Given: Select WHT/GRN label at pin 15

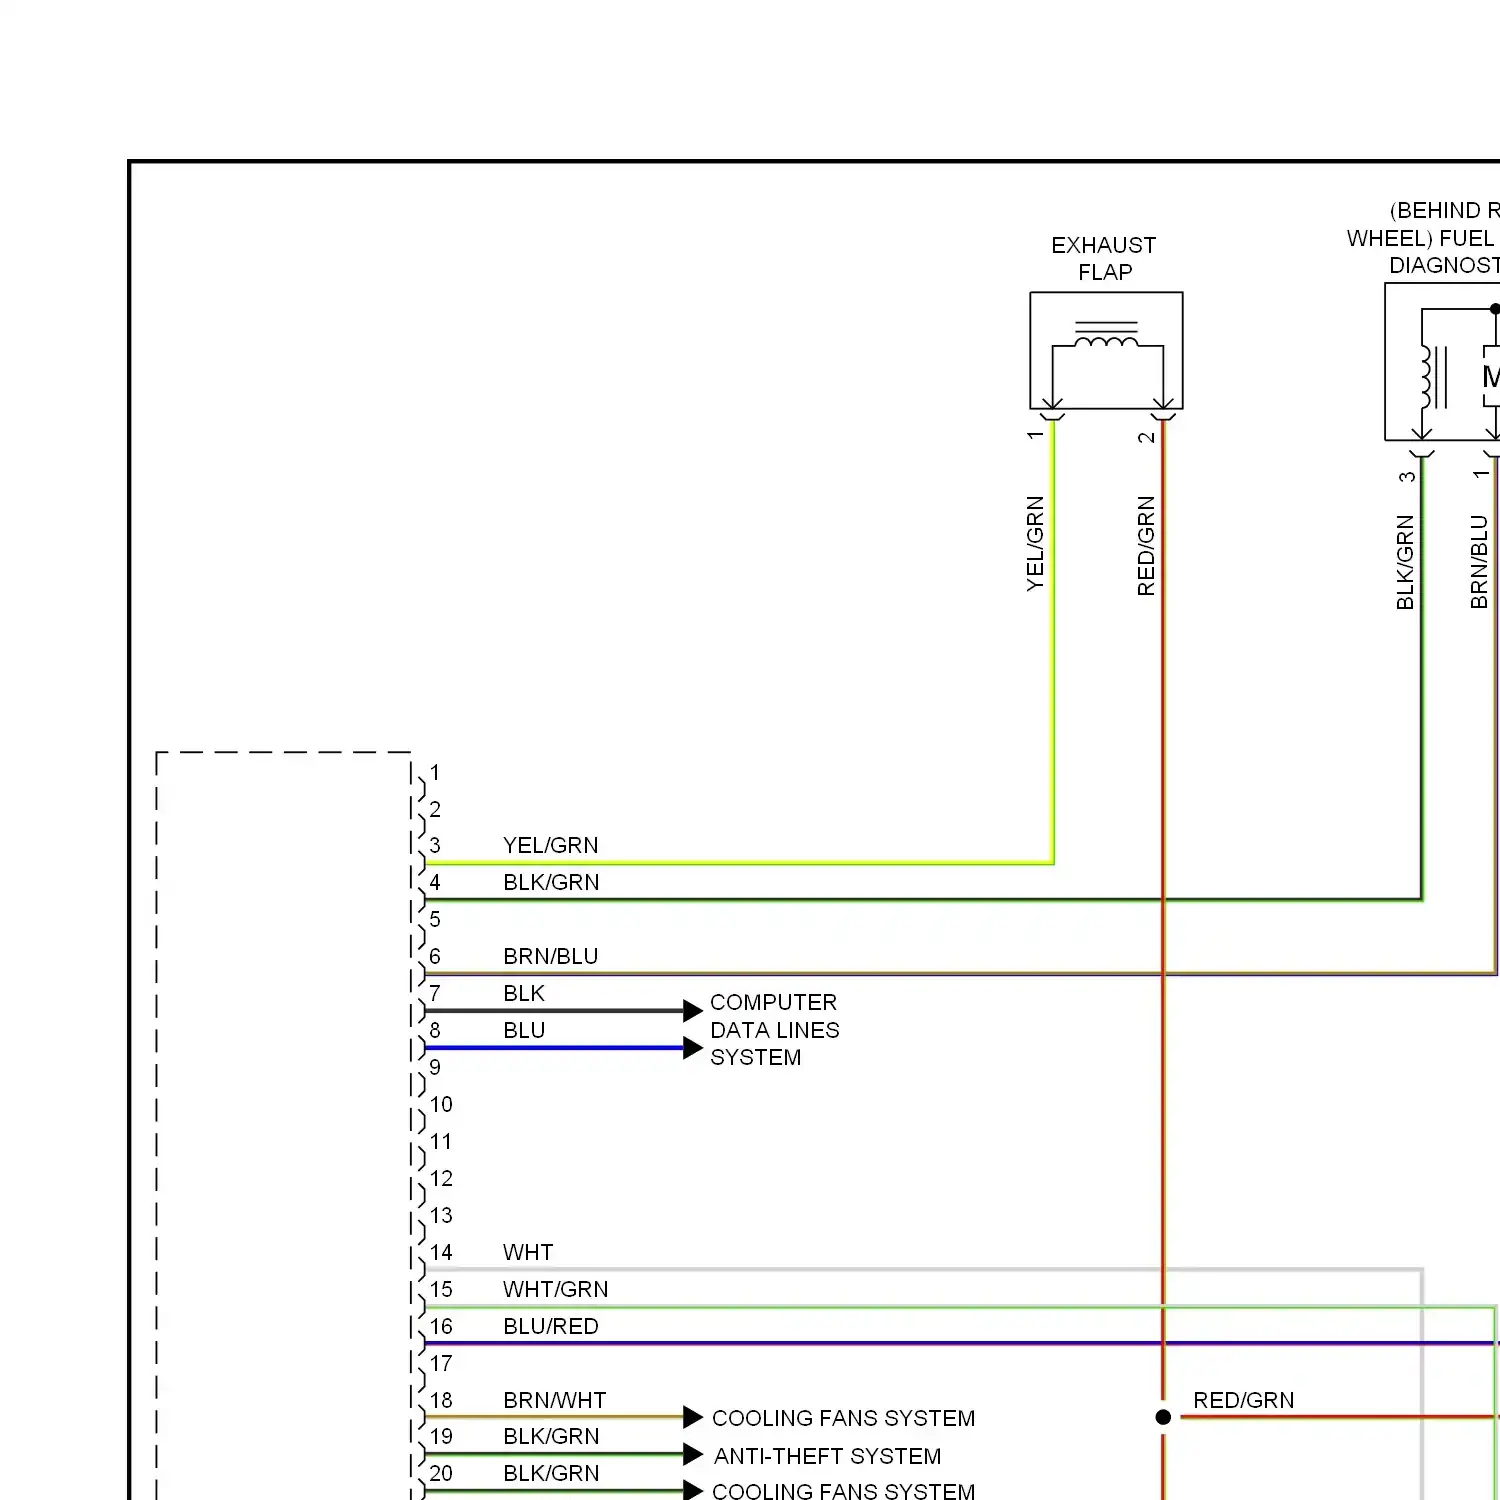Looking at the screenshot, I should (x=555, y=1289).
